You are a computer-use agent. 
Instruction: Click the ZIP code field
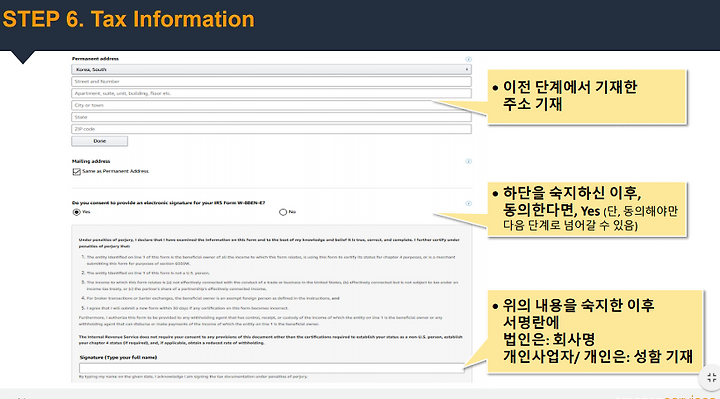271,129
